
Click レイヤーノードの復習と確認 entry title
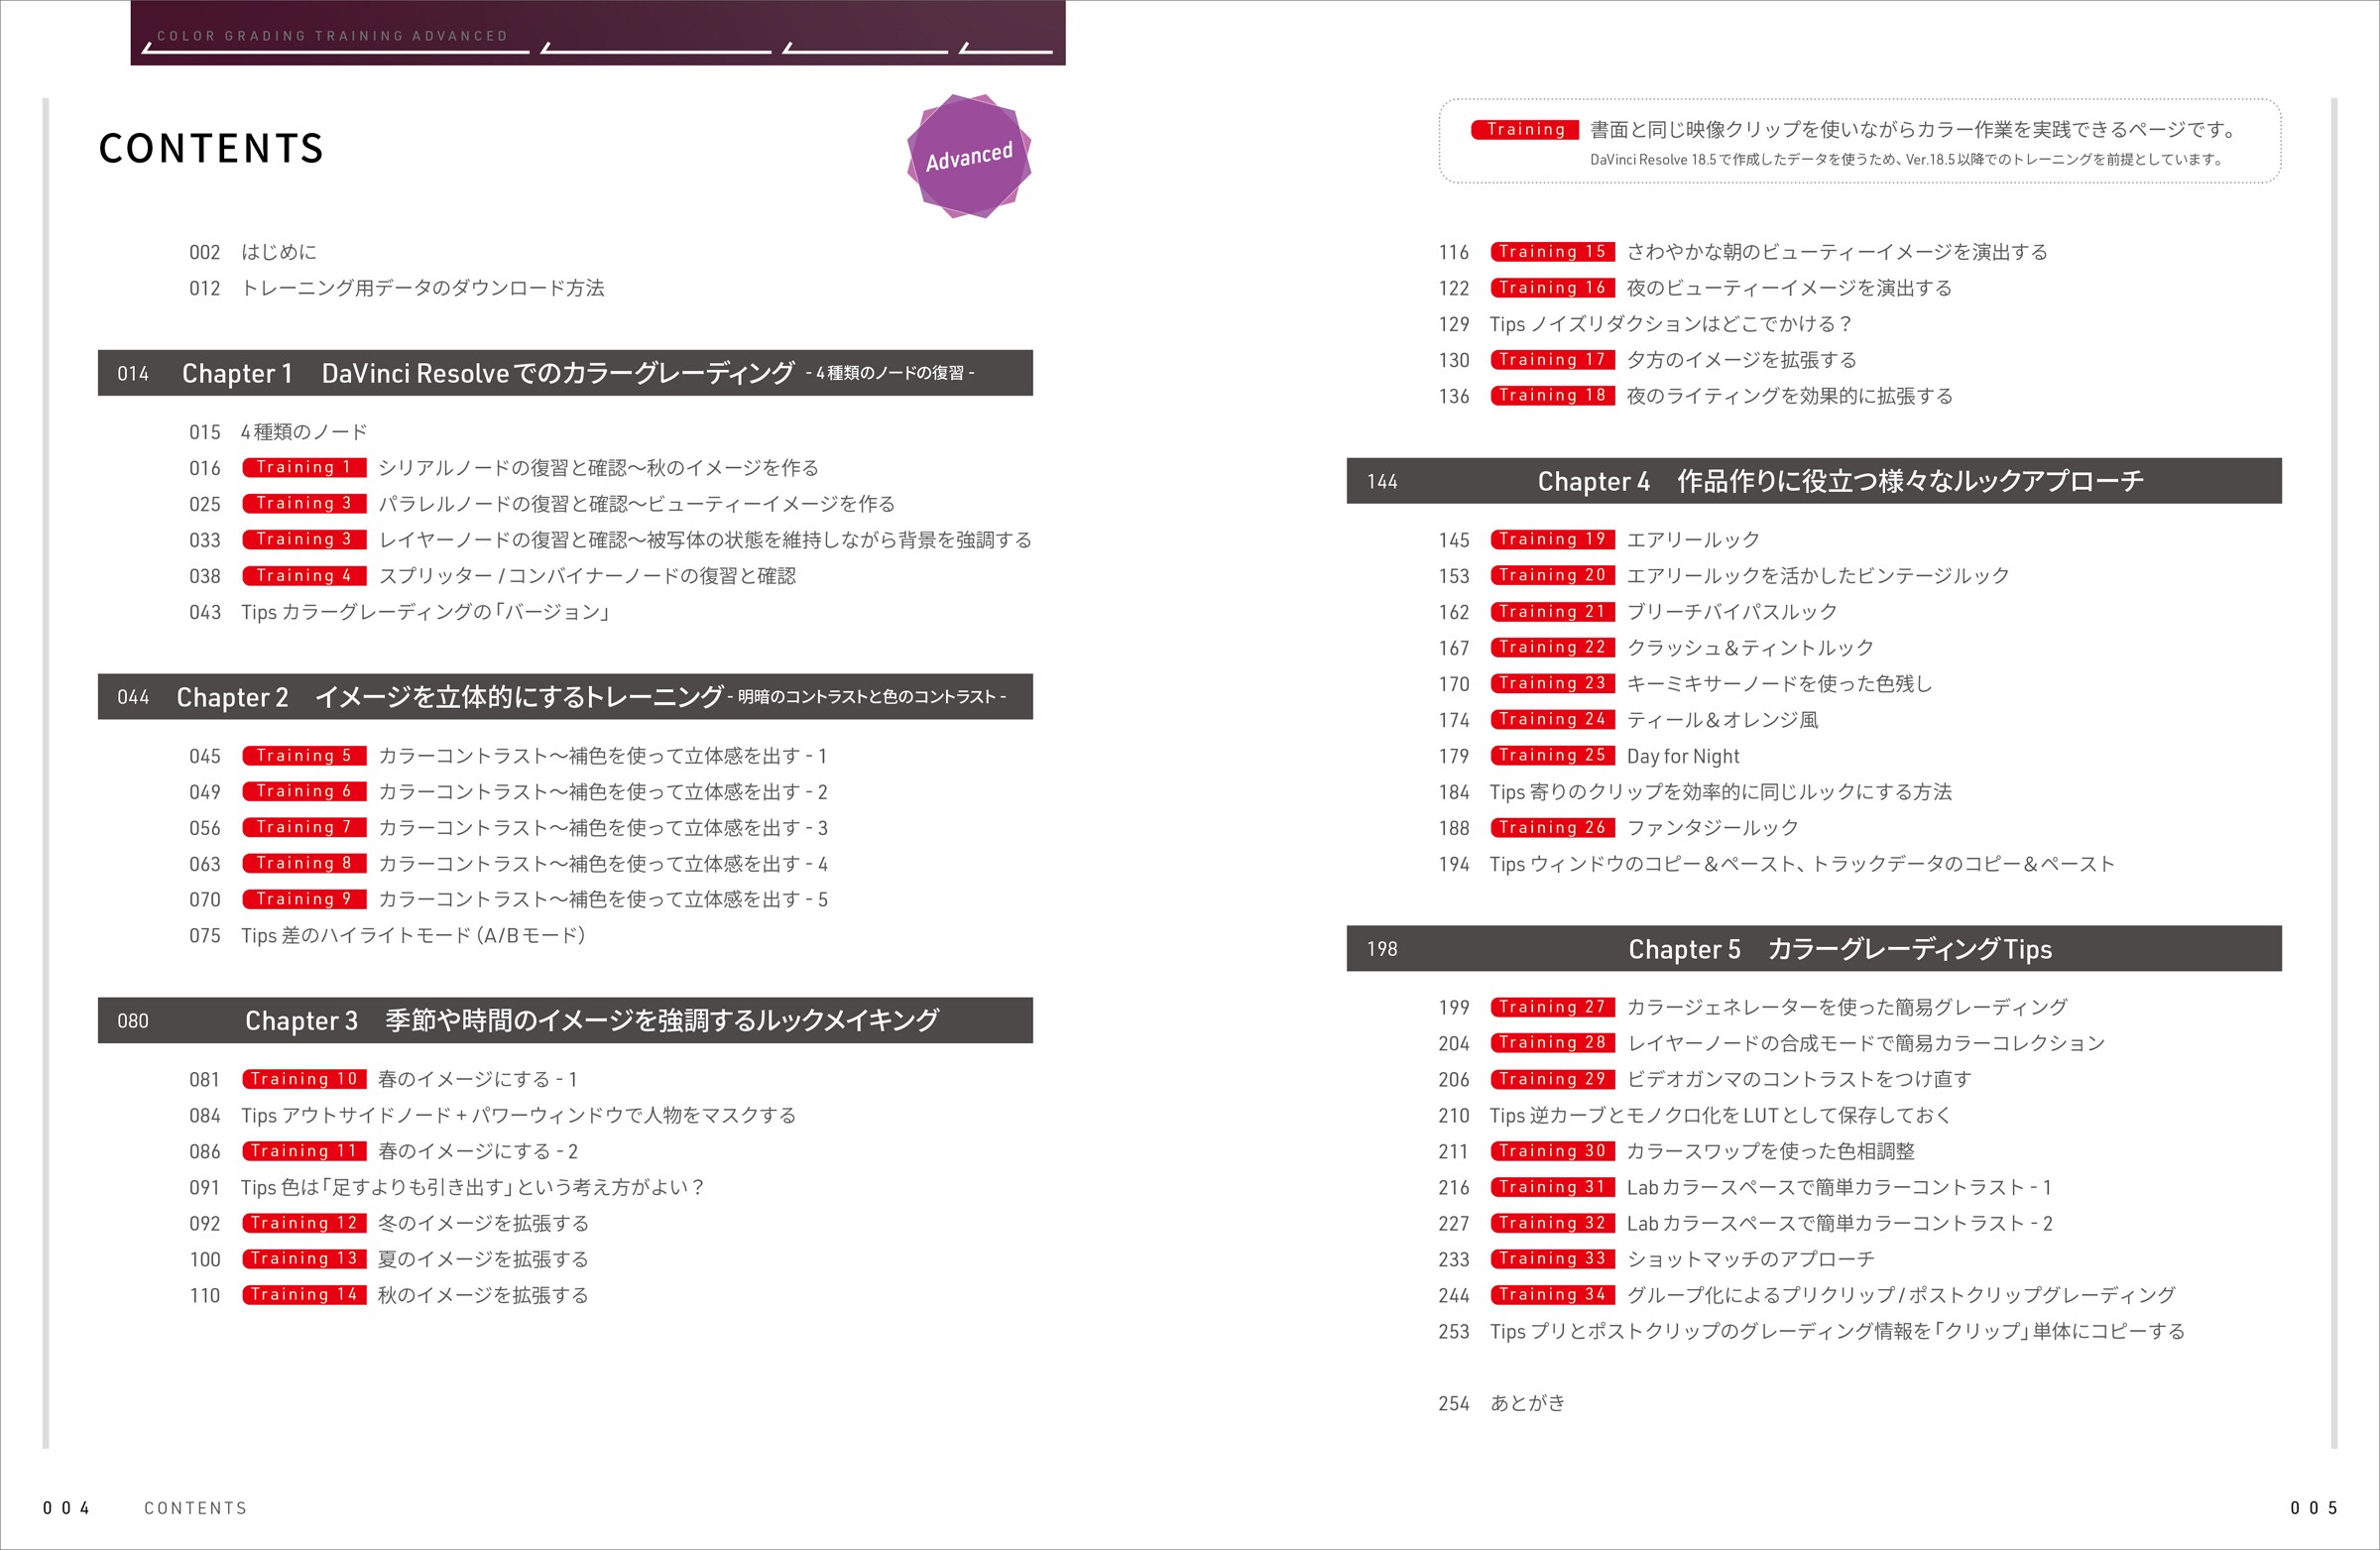click(705, 540)
